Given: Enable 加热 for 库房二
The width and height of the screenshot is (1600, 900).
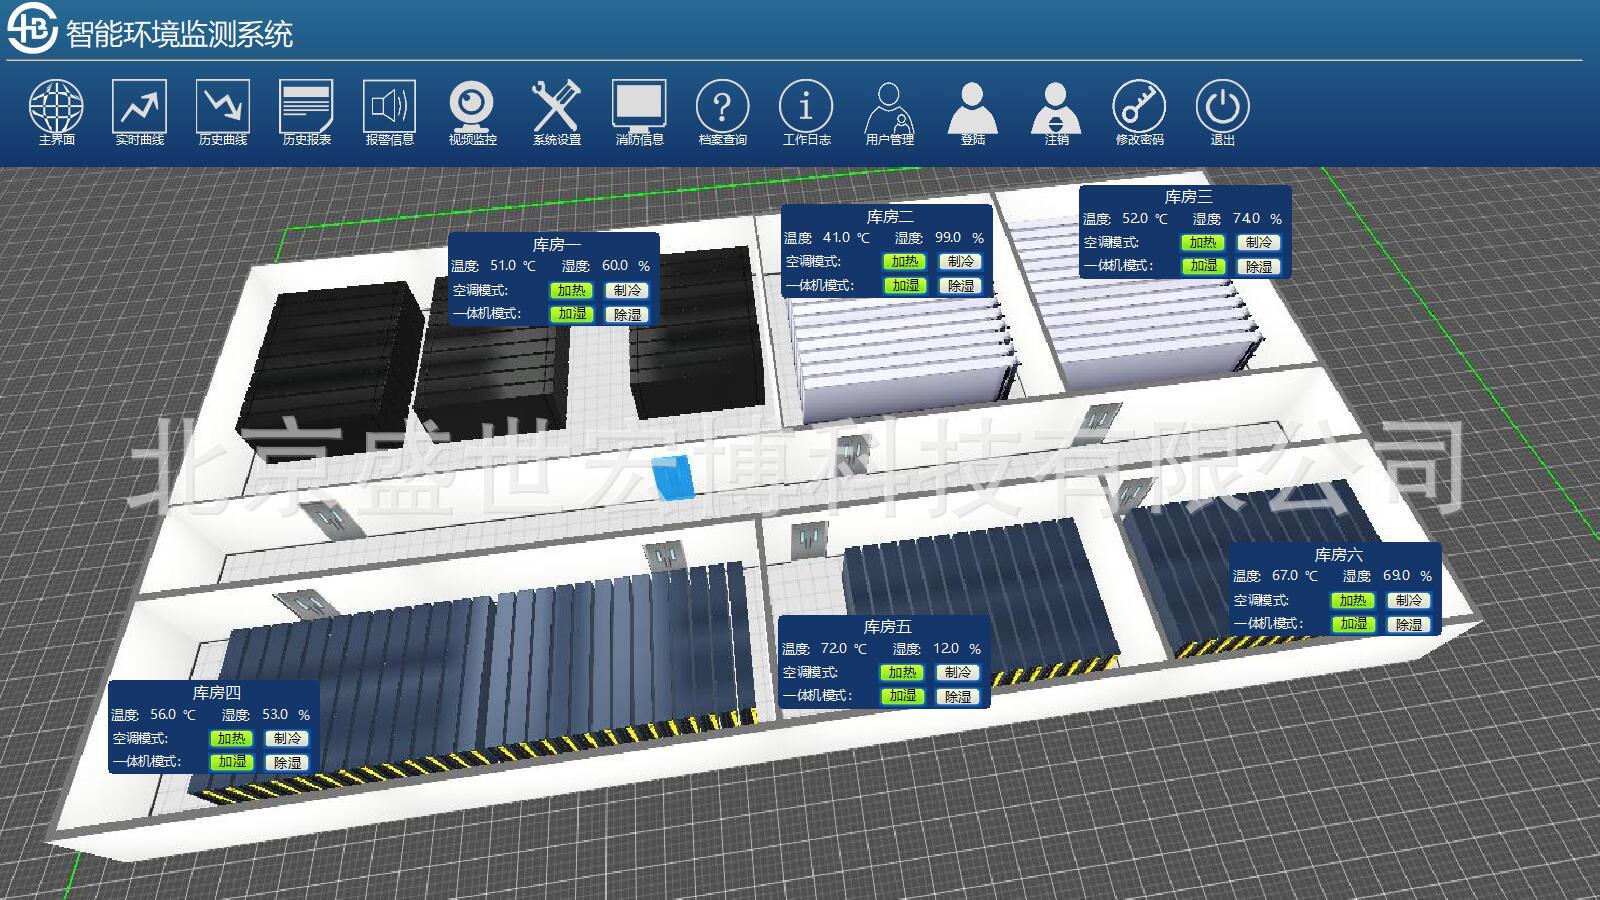Looking at the screenshot, I should tap(905, 261).
